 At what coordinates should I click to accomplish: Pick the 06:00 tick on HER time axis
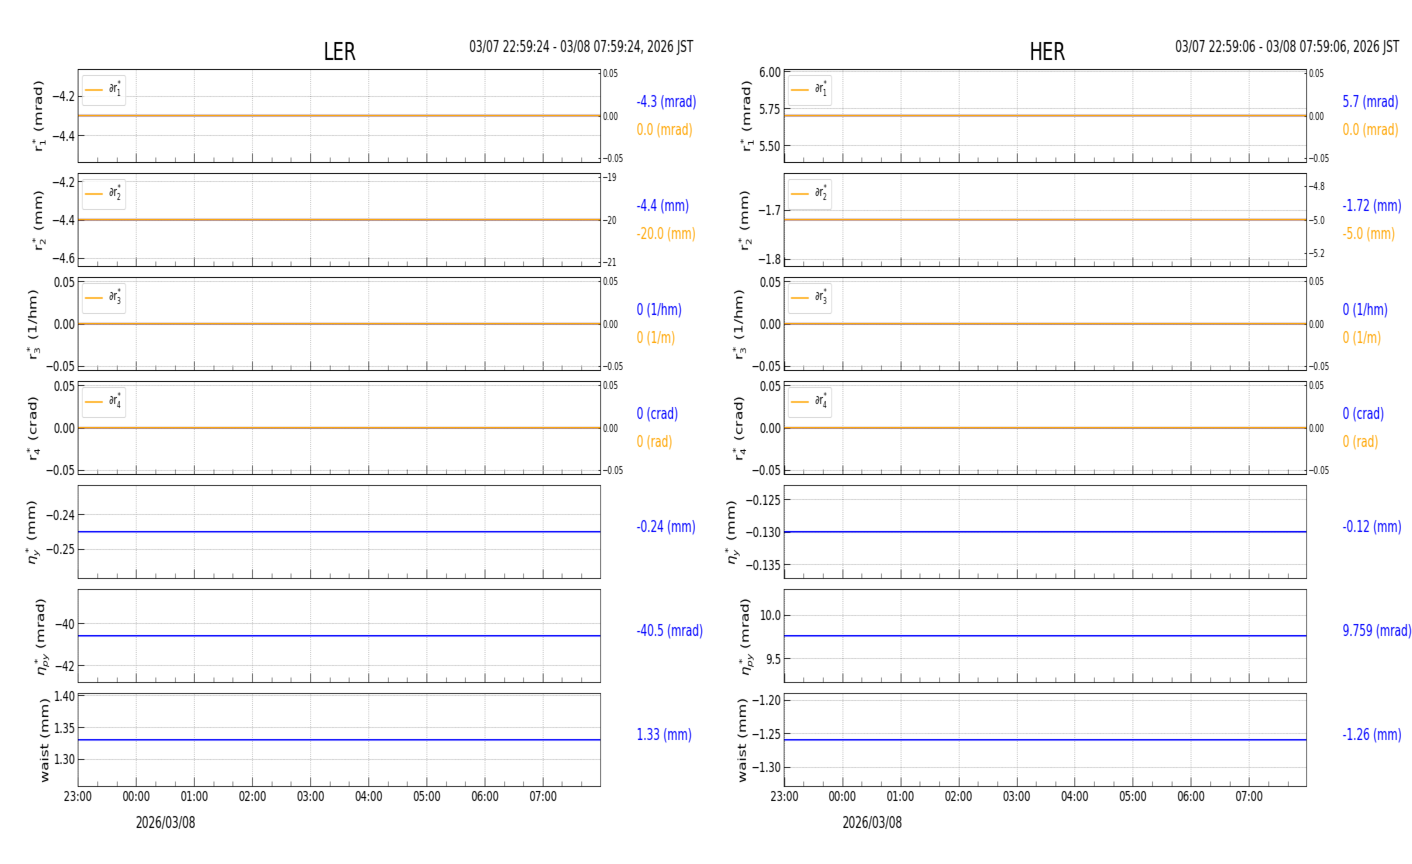(x=1190, y=797)
